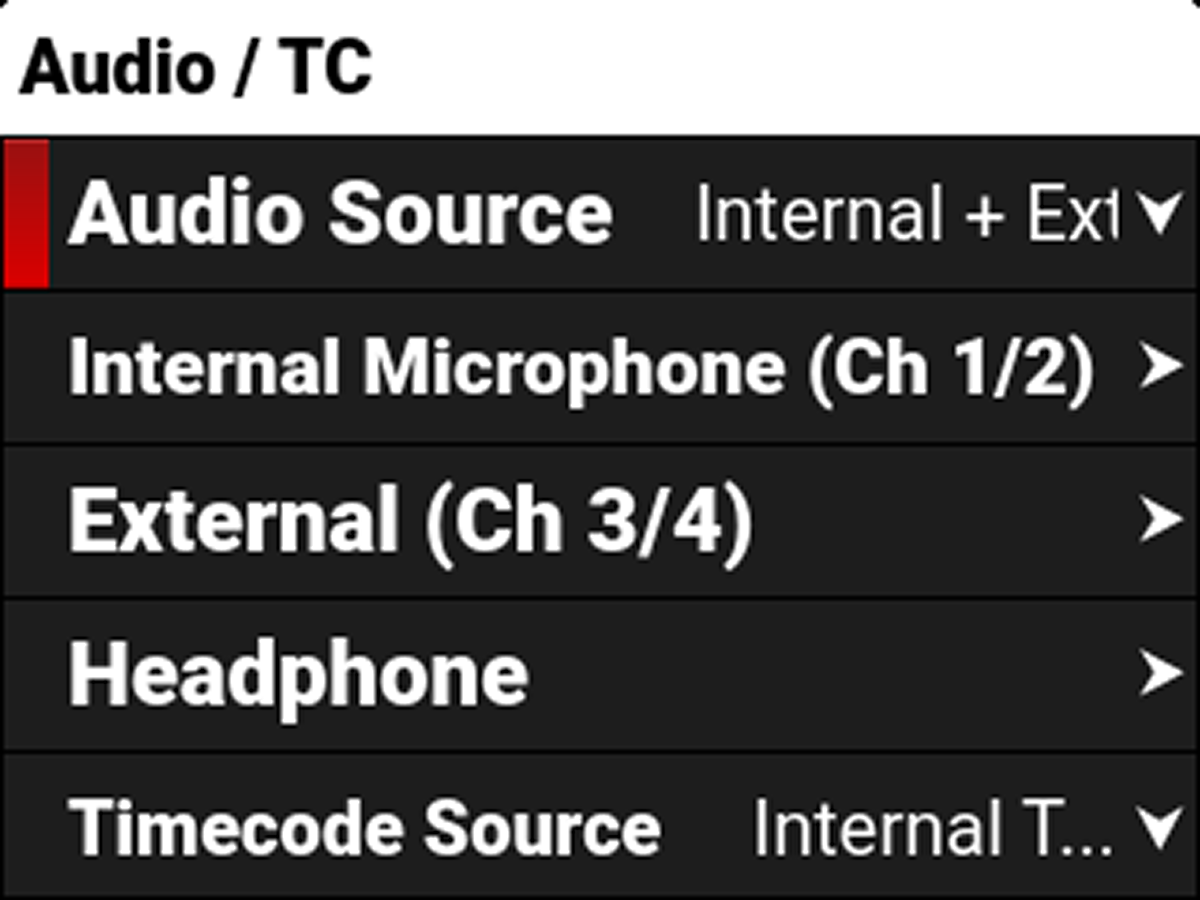Open the Headphone settings entry
1200x900 pixels.
pos(298,675)
